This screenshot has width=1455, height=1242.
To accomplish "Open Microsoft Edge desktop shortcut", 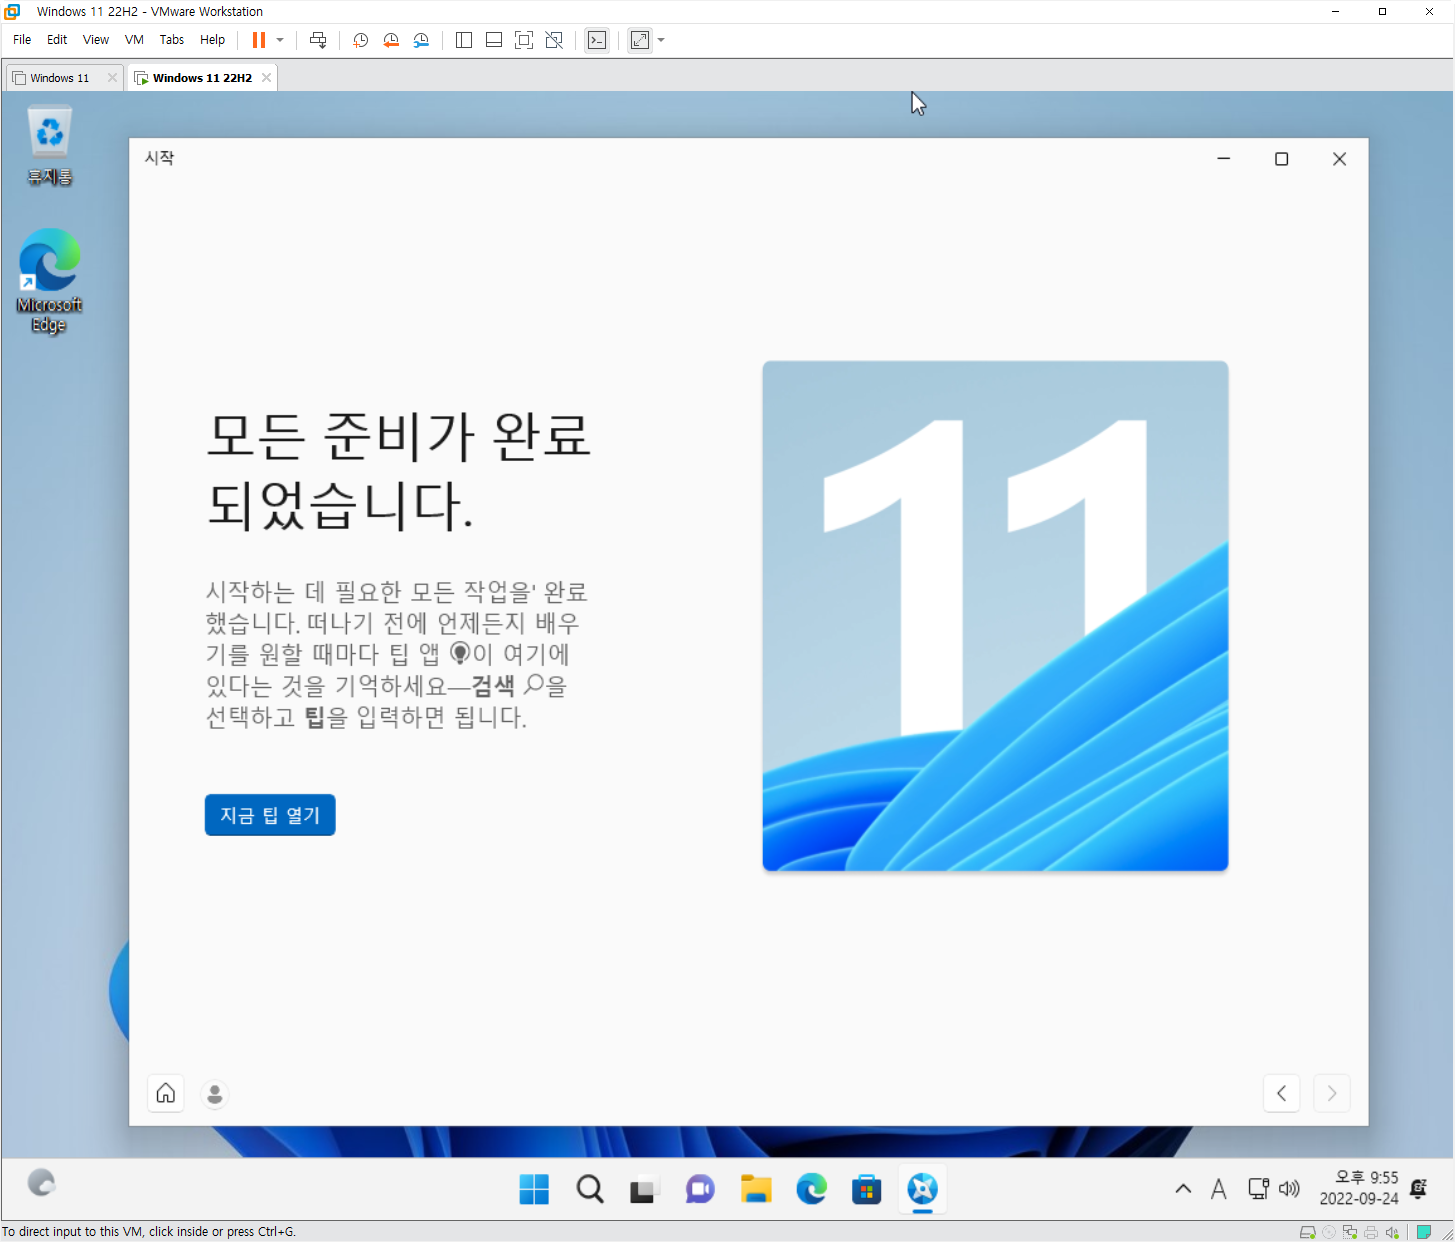I will [x=49, y=281].
